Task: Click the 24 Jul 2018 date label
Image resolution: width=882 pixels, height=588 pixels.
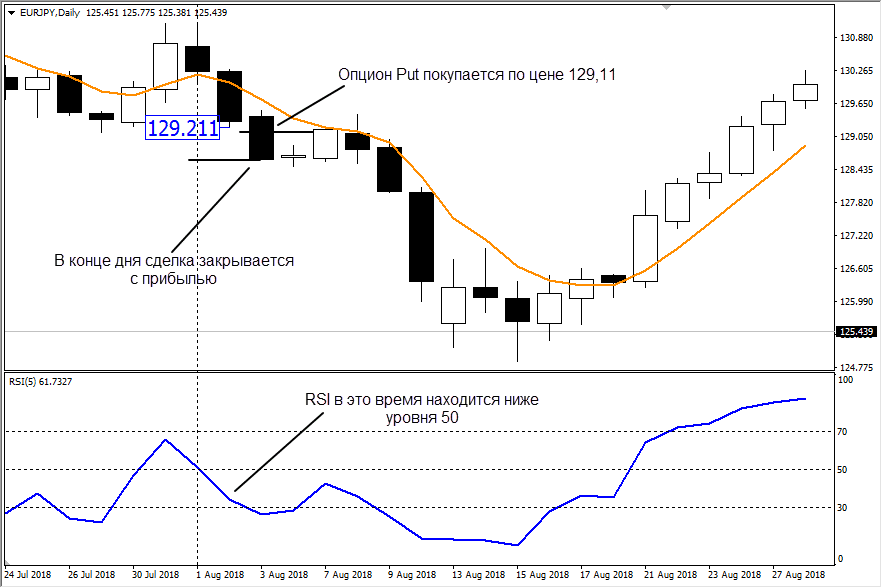Action: [27, 575]
